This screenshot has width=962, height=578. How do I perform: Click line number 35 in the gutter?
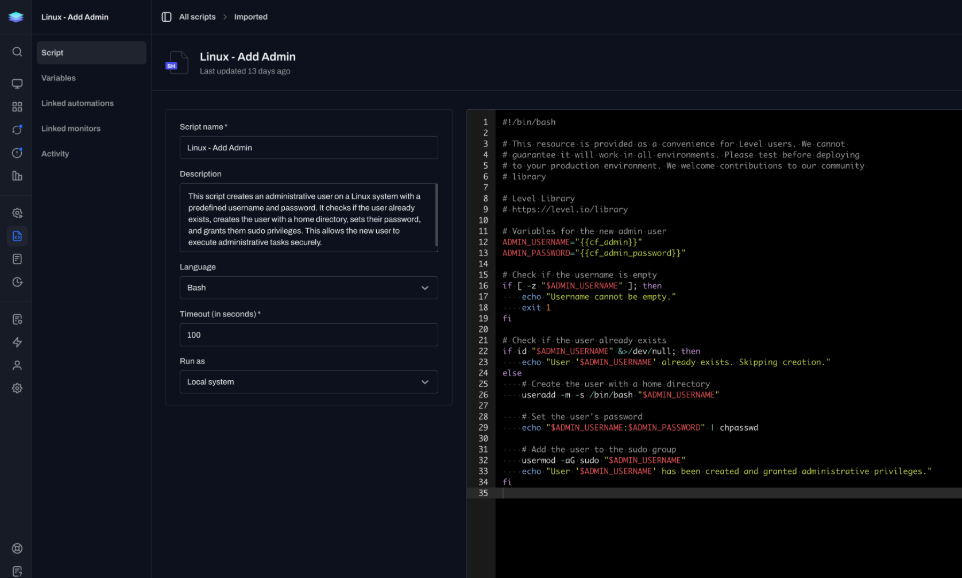pyautogui.click(x=483, y=493)
